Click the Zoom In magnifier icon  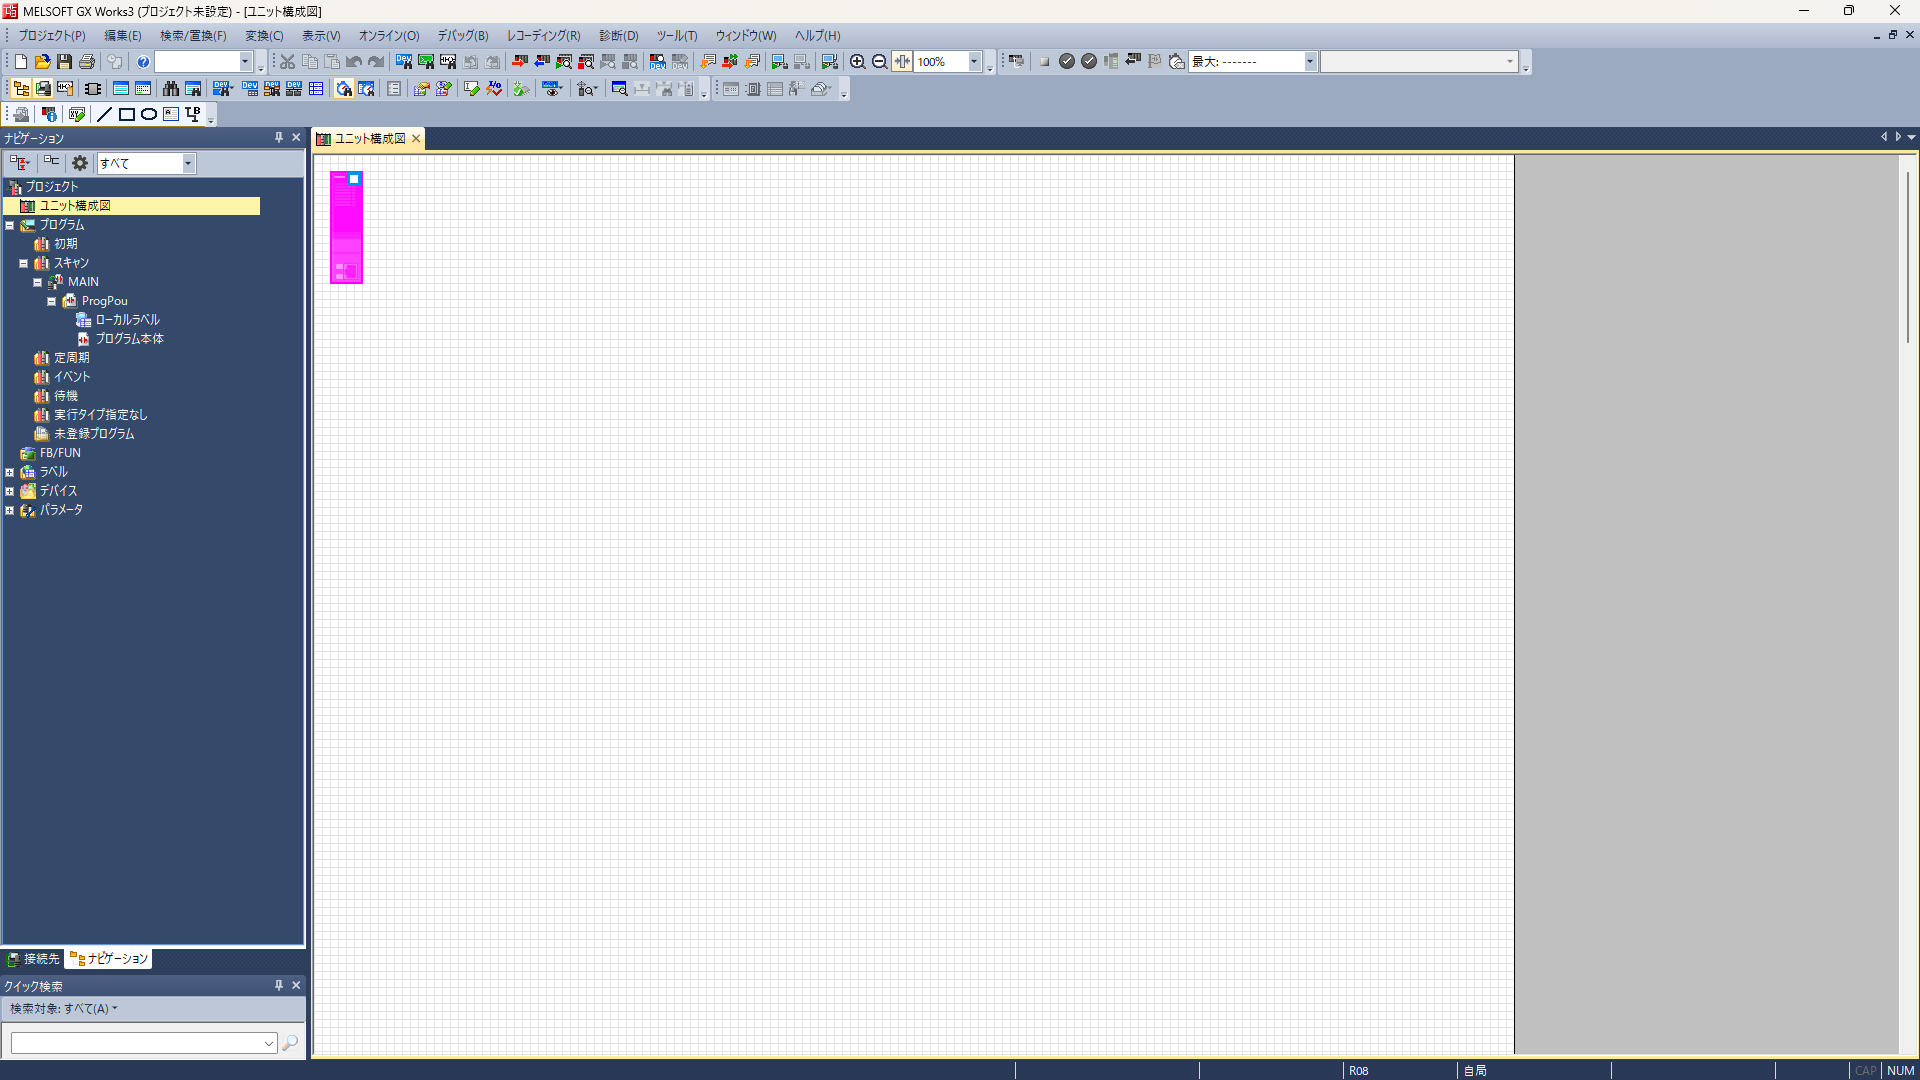point(857,62)
